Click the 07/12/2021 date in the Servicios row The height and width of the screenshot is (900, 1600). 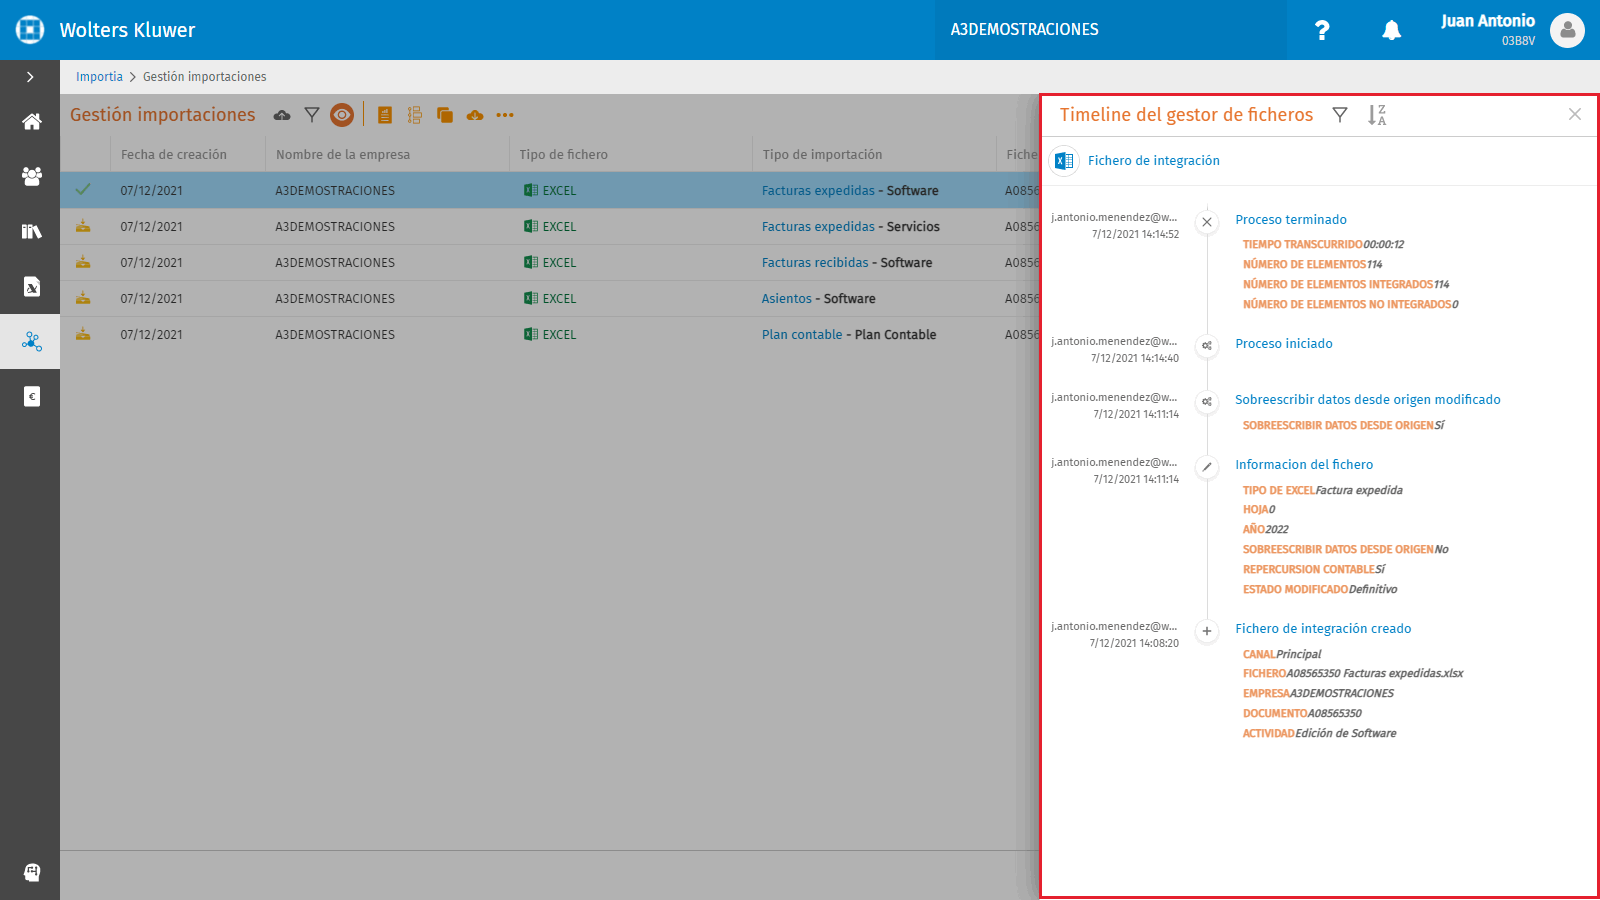click(x=151, y=227)
